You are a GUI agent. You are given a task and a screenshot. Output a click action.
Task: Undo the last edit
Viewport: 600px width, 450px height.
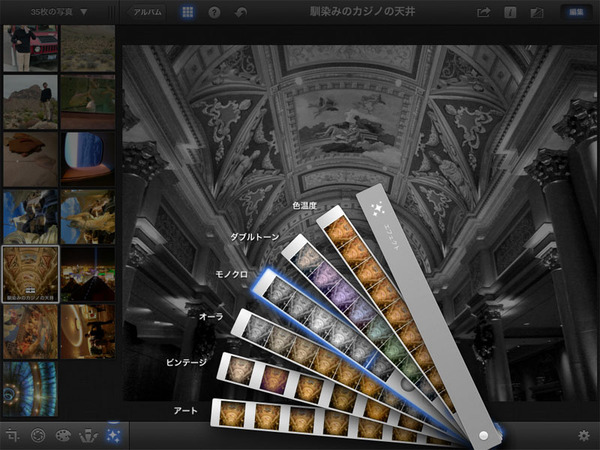tap(241, 13)
